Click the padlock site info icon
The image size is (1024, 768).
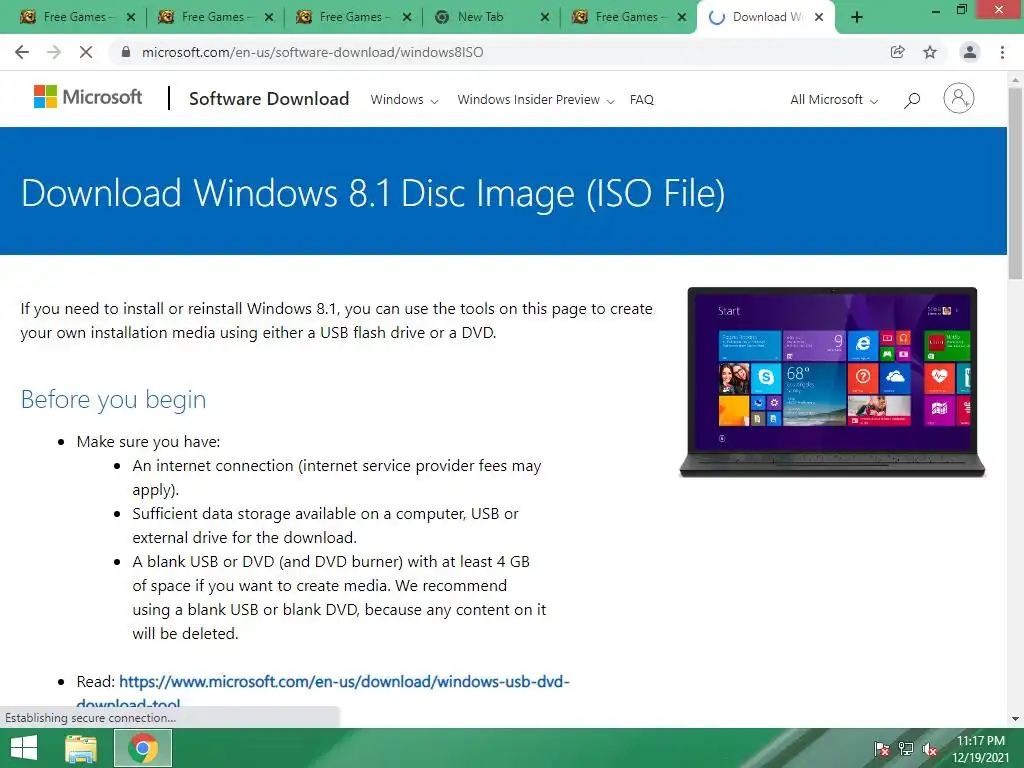(x=126, y=52)
